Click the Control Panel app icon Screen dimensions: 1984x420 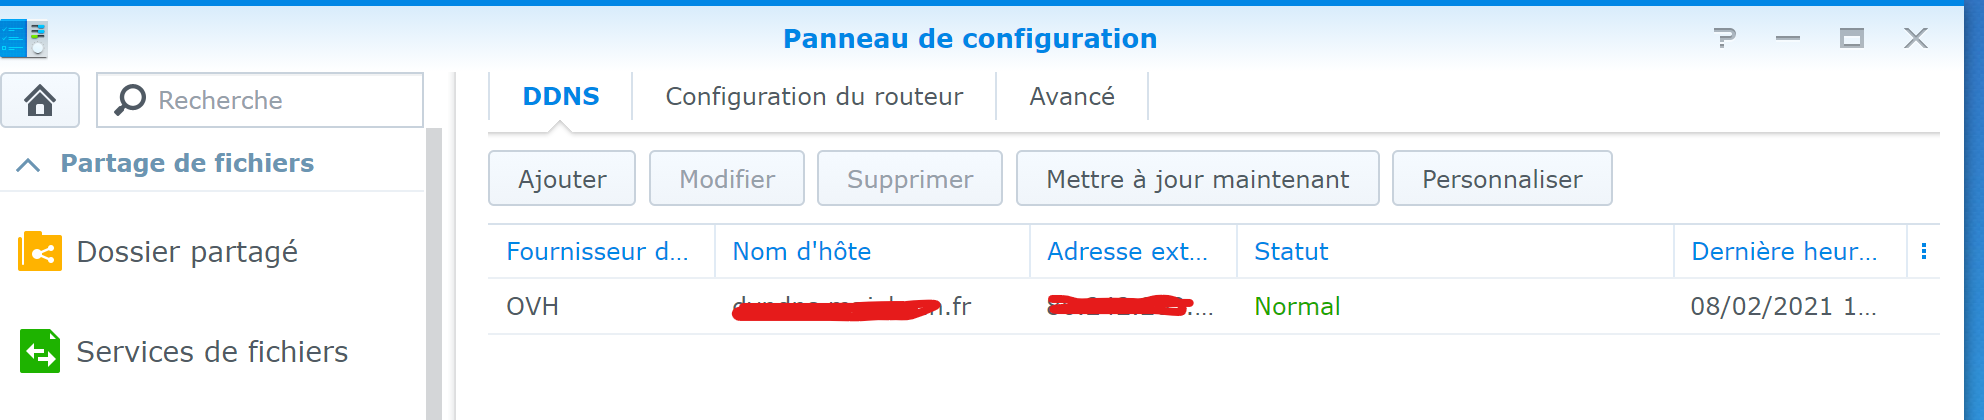point(24,38)
